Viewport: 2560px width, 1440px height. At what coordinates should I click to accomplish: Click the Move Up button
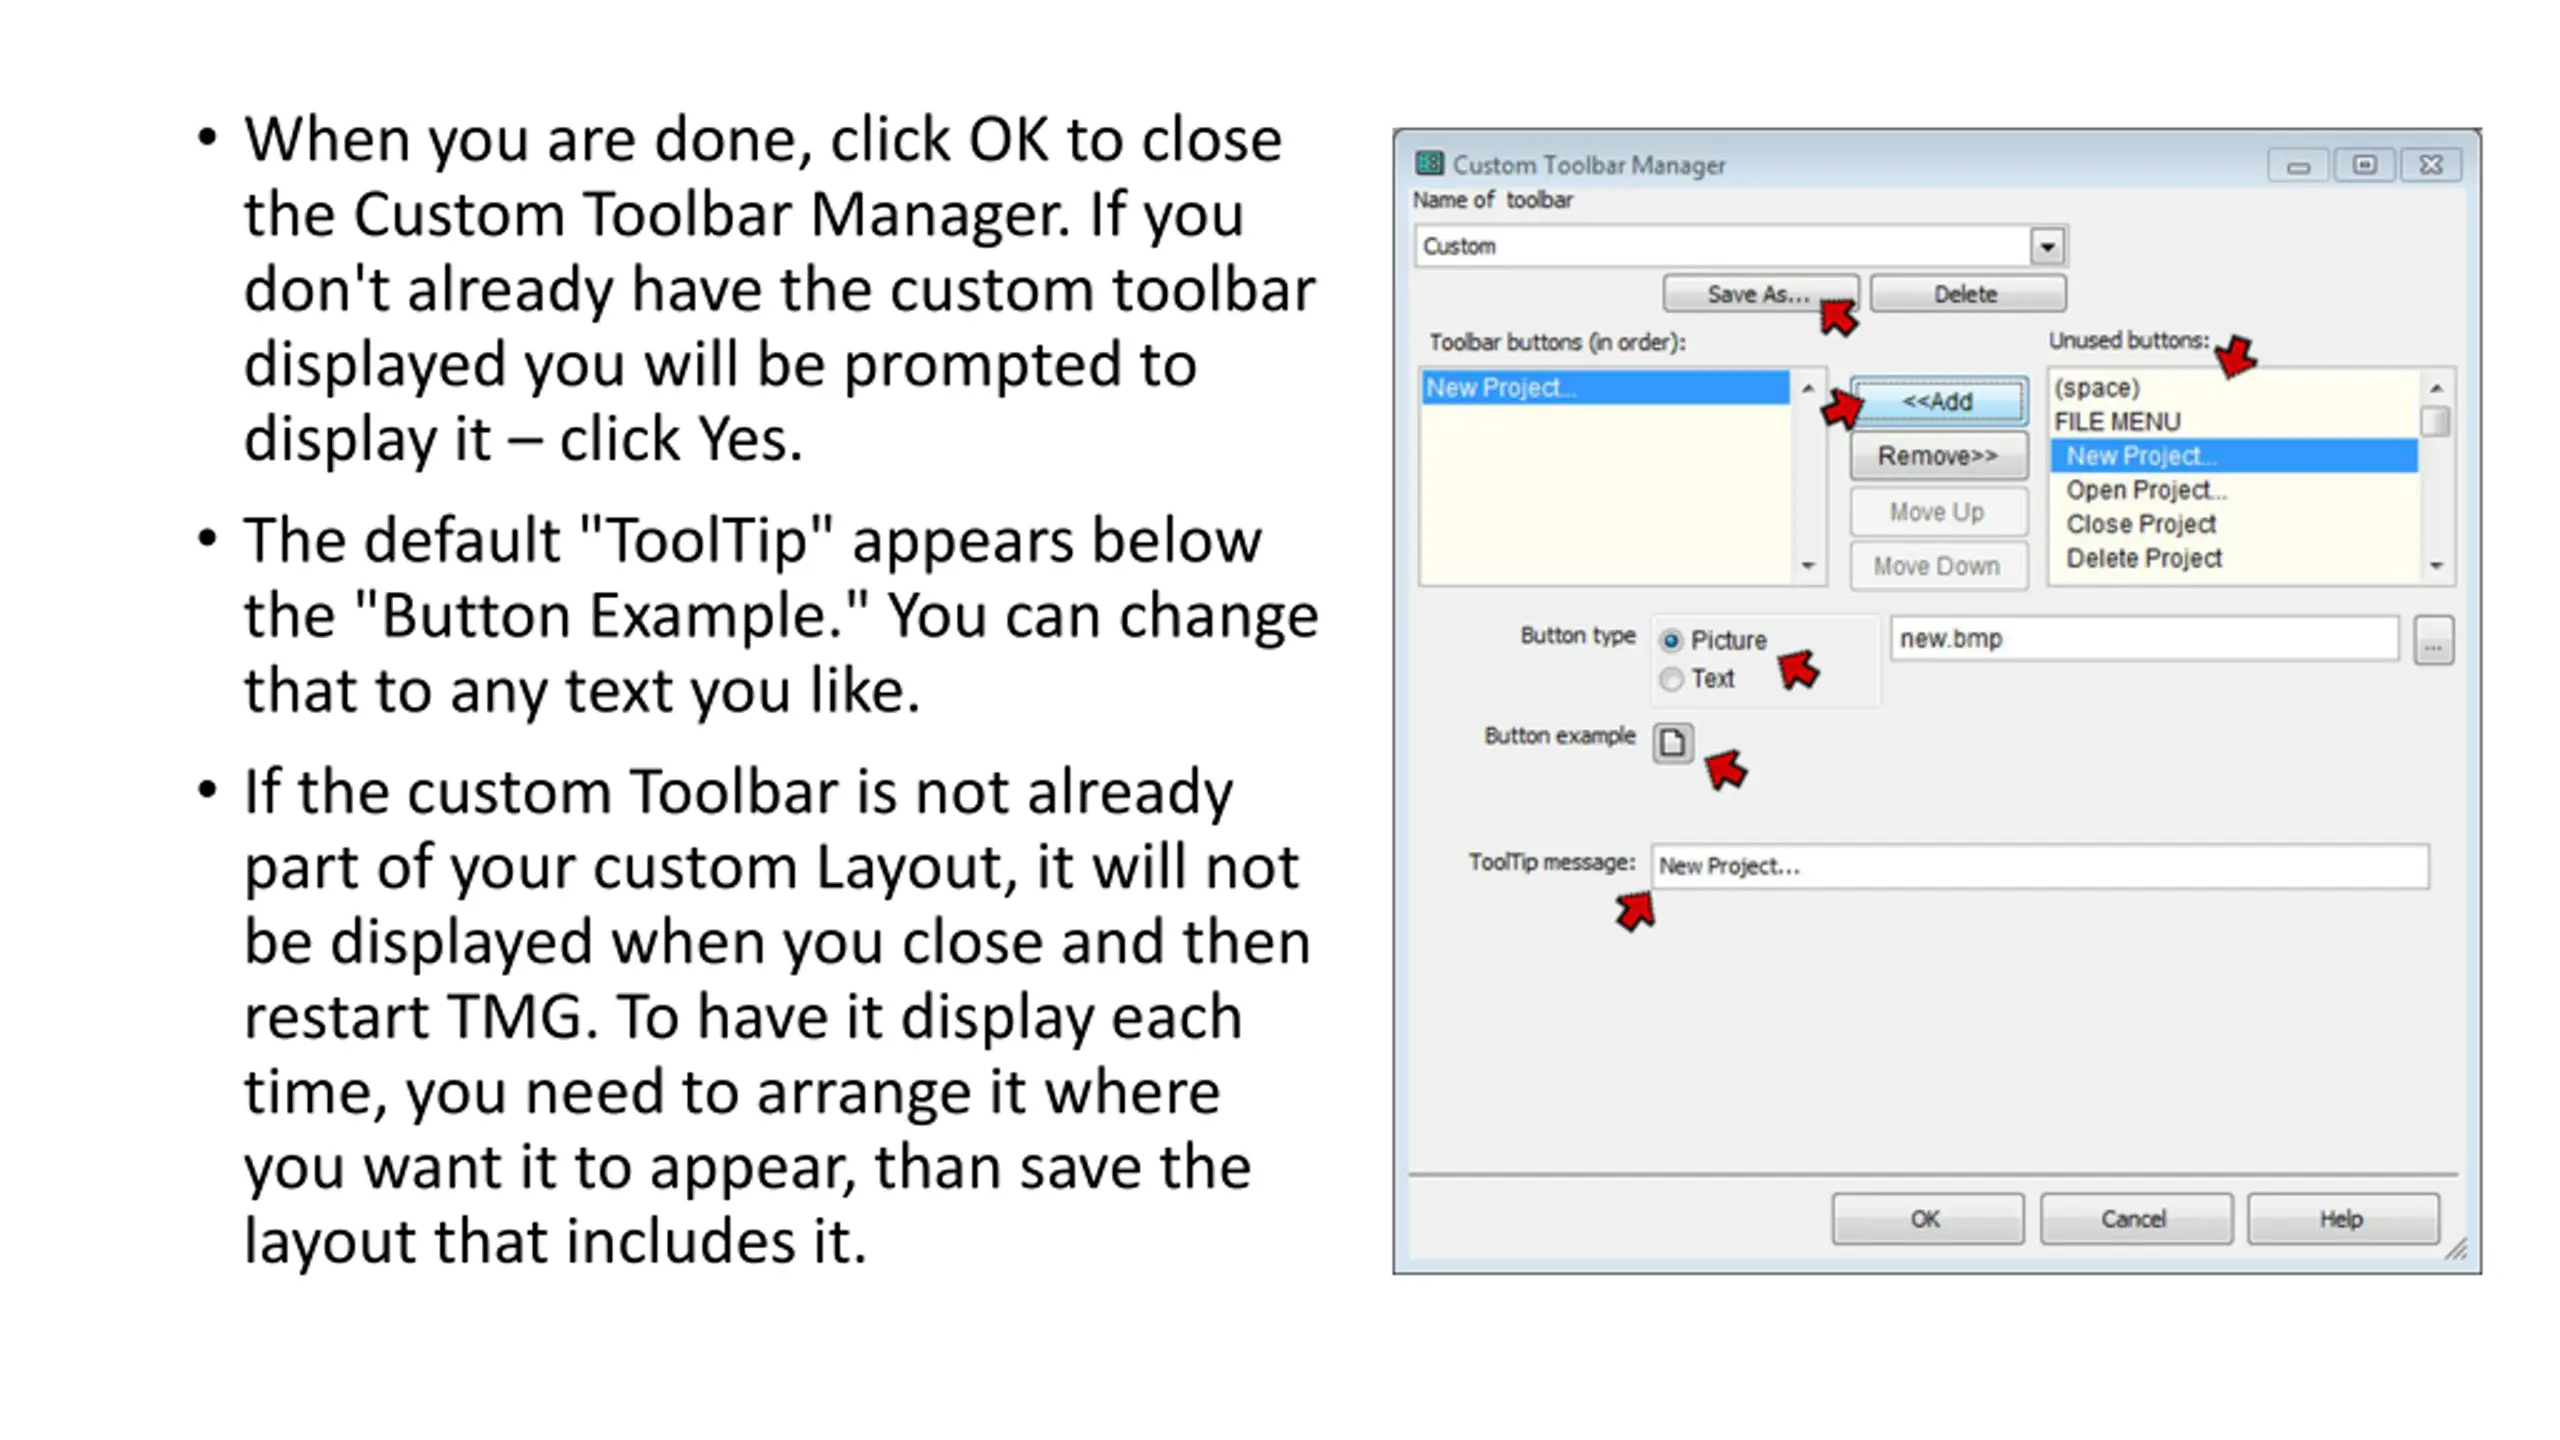tap(1938, 512)
